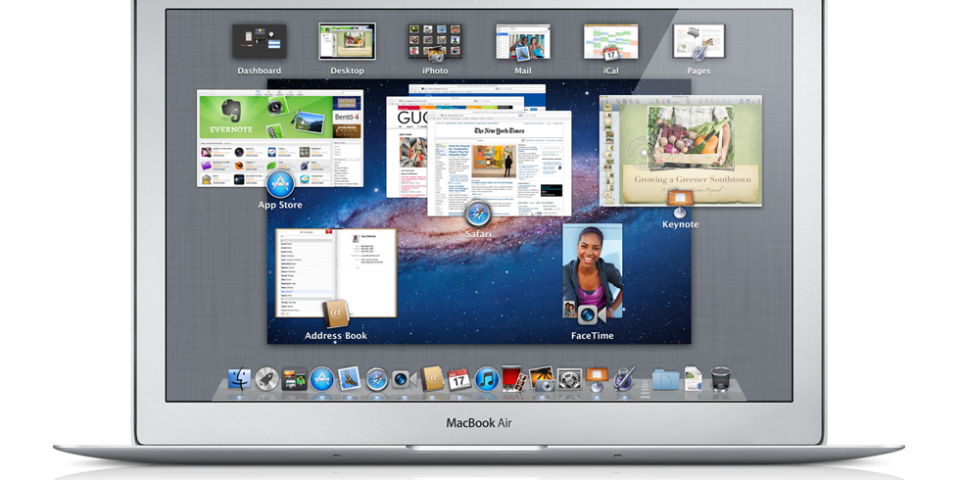The image size is (960, 480).
Task: Select the Desktop space thumbnail
Action: [346, 42]
